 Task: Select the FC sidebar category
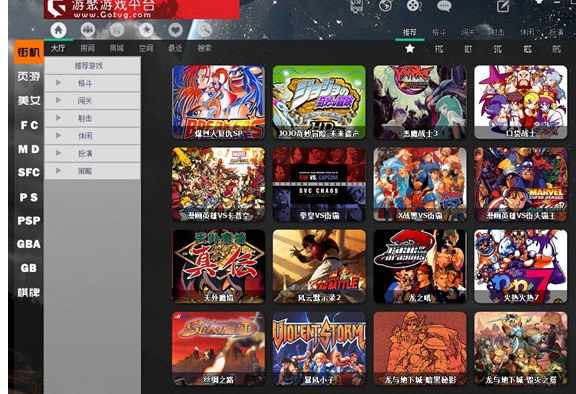click(29, 125)
